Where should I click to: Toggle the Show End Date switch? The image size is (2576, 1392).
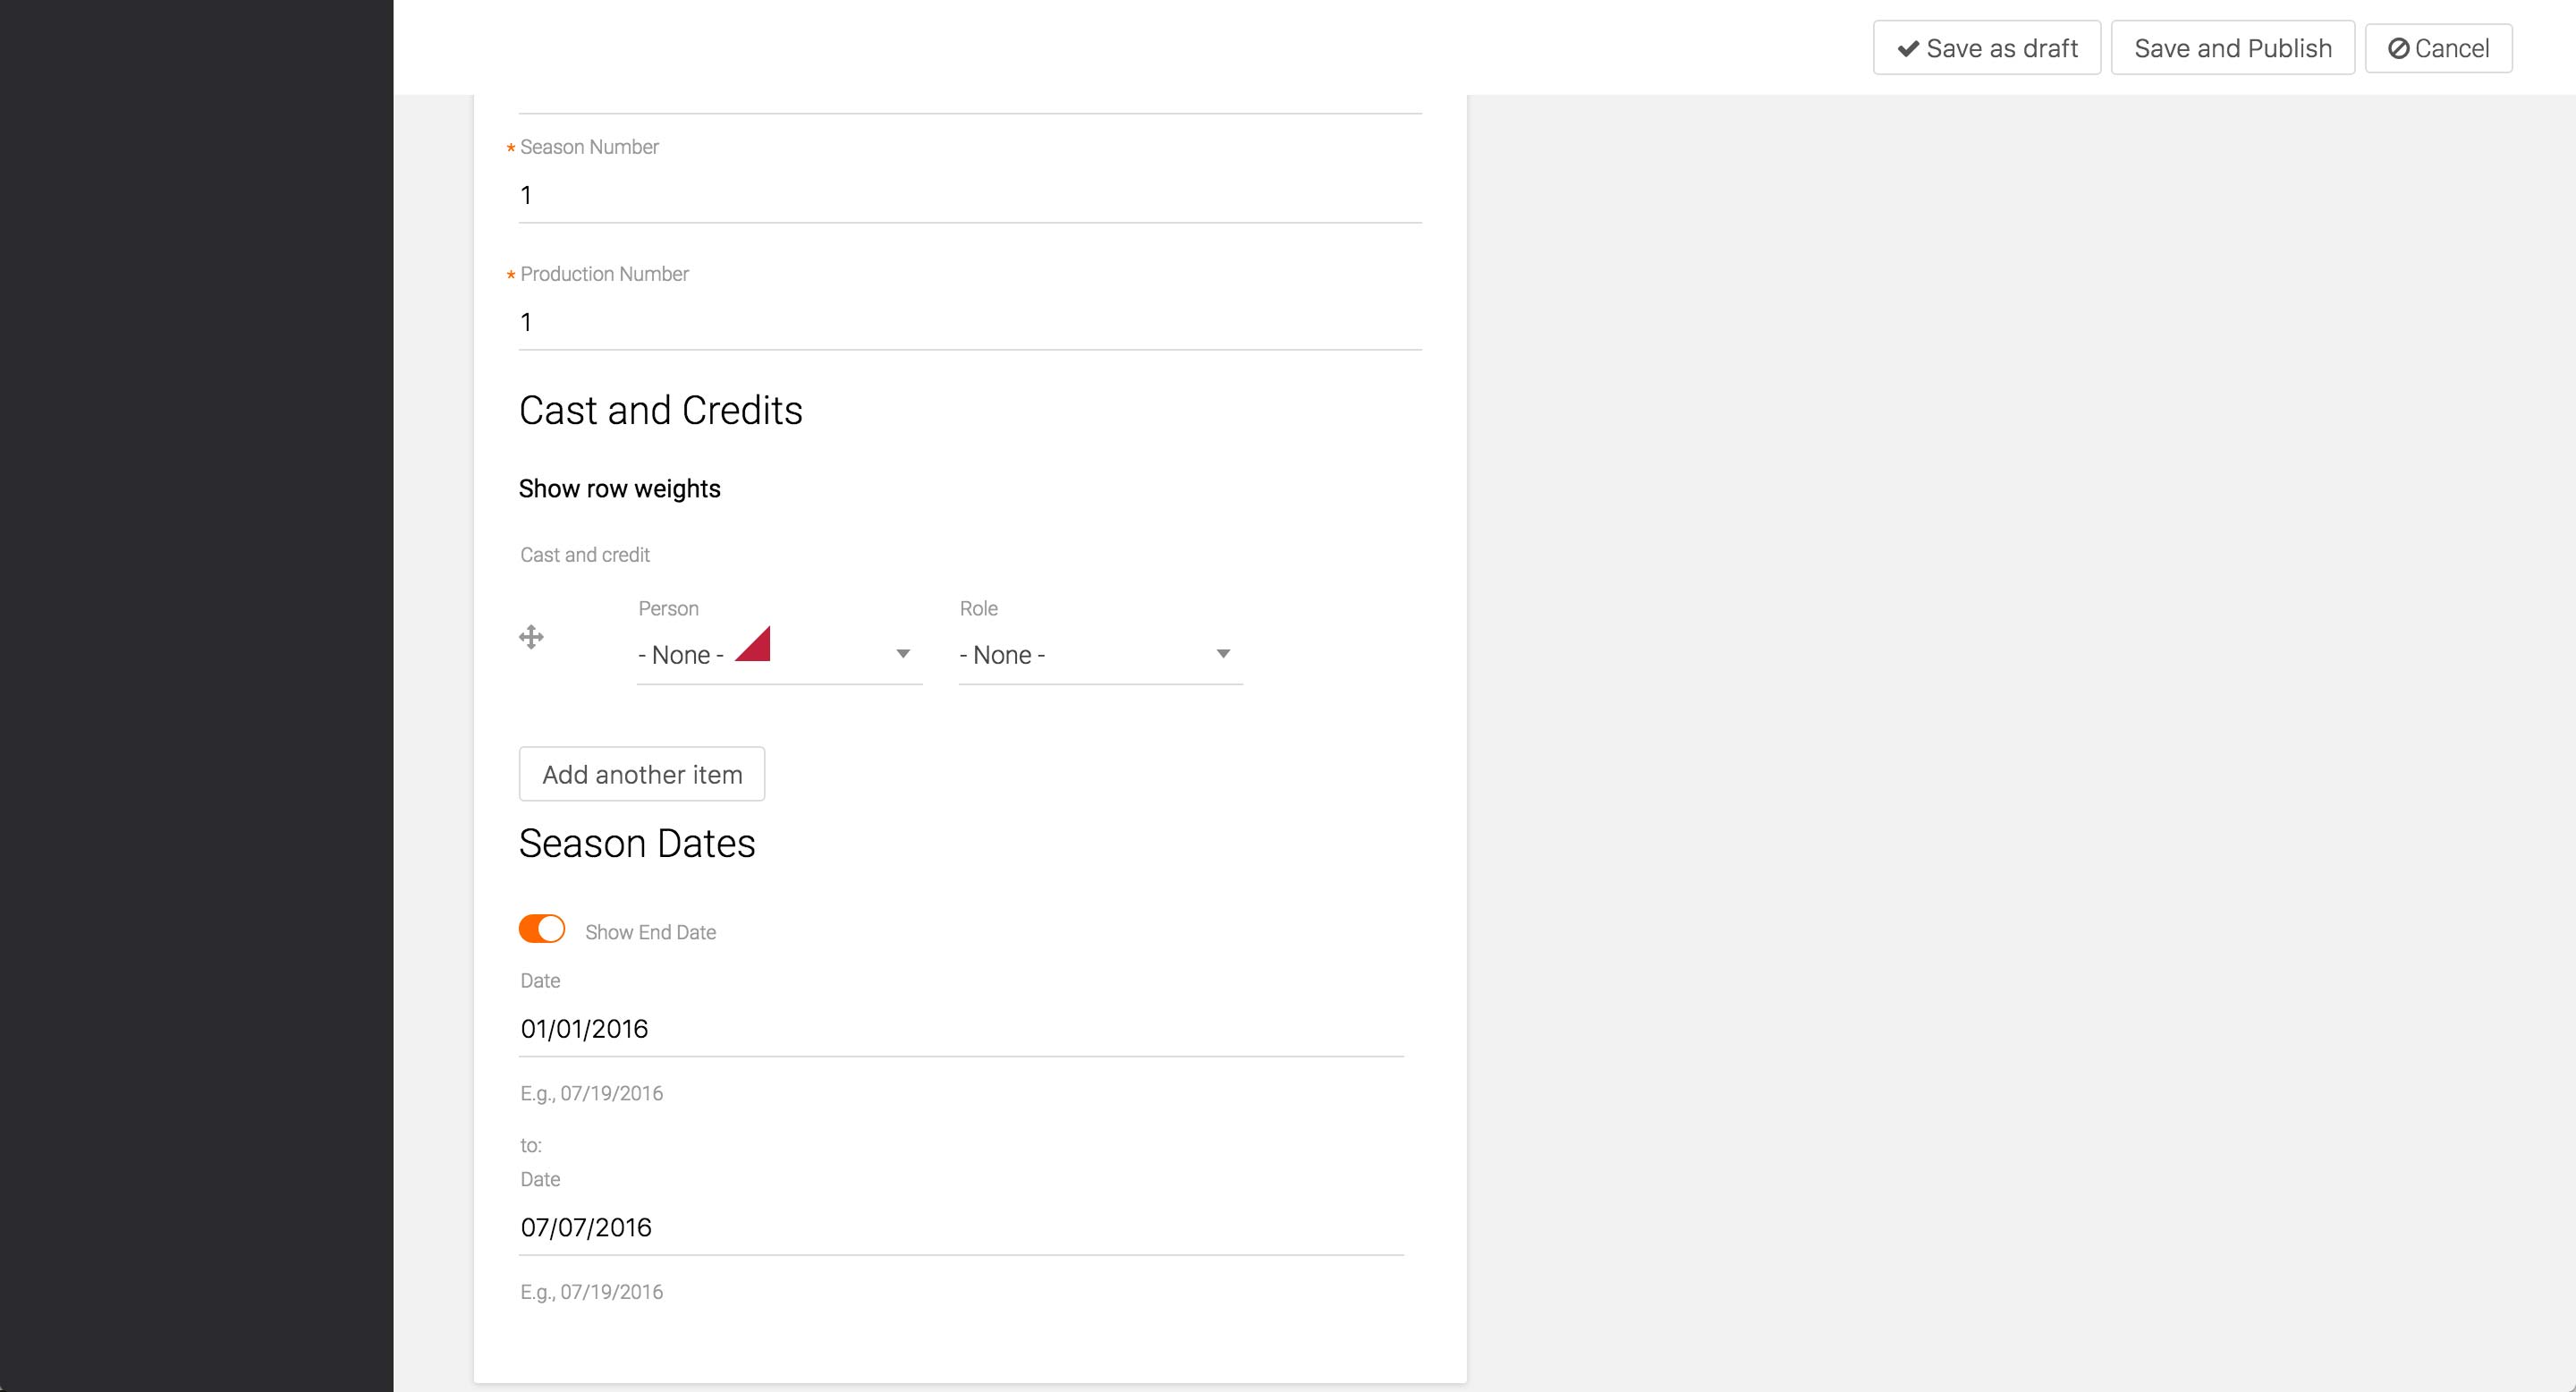point(542,929)
